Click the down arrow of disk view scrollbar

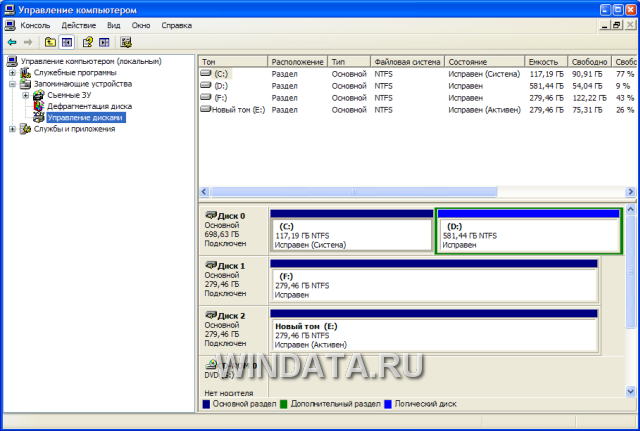click(630, 391)
